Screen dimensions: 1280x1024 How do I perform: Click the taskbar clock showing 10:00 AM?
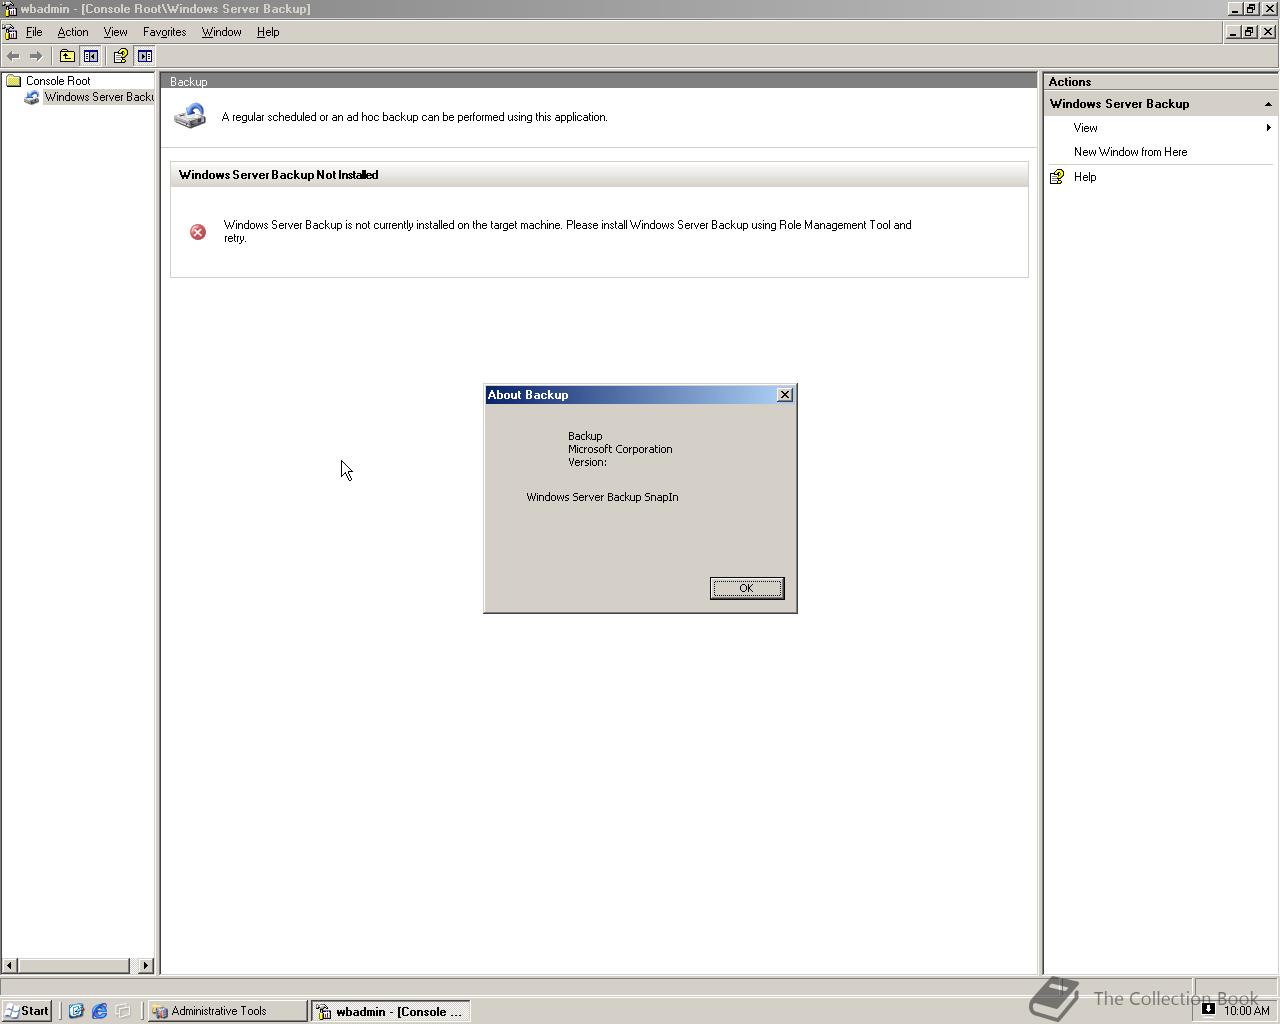pyautogui.click(x=1246, y=1010)
